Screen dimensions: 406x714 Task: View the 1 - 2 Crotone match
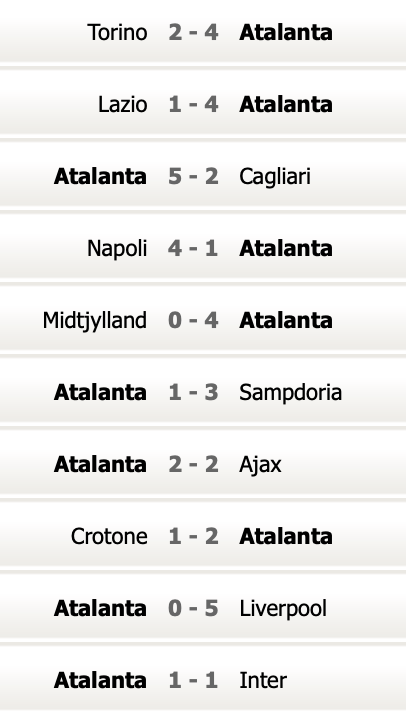193,536
